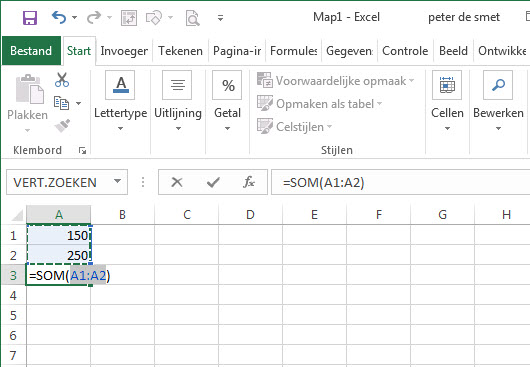Switch to the Invoegen ribbon tab

(124, 51)
